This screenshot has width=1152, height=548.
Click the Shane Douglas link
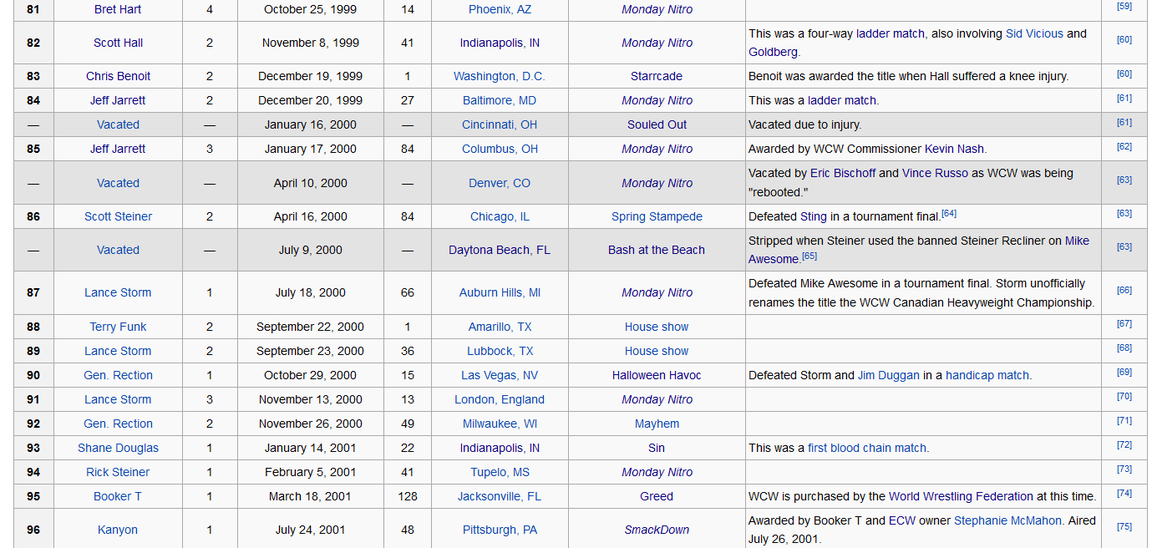tap(118, 448)
